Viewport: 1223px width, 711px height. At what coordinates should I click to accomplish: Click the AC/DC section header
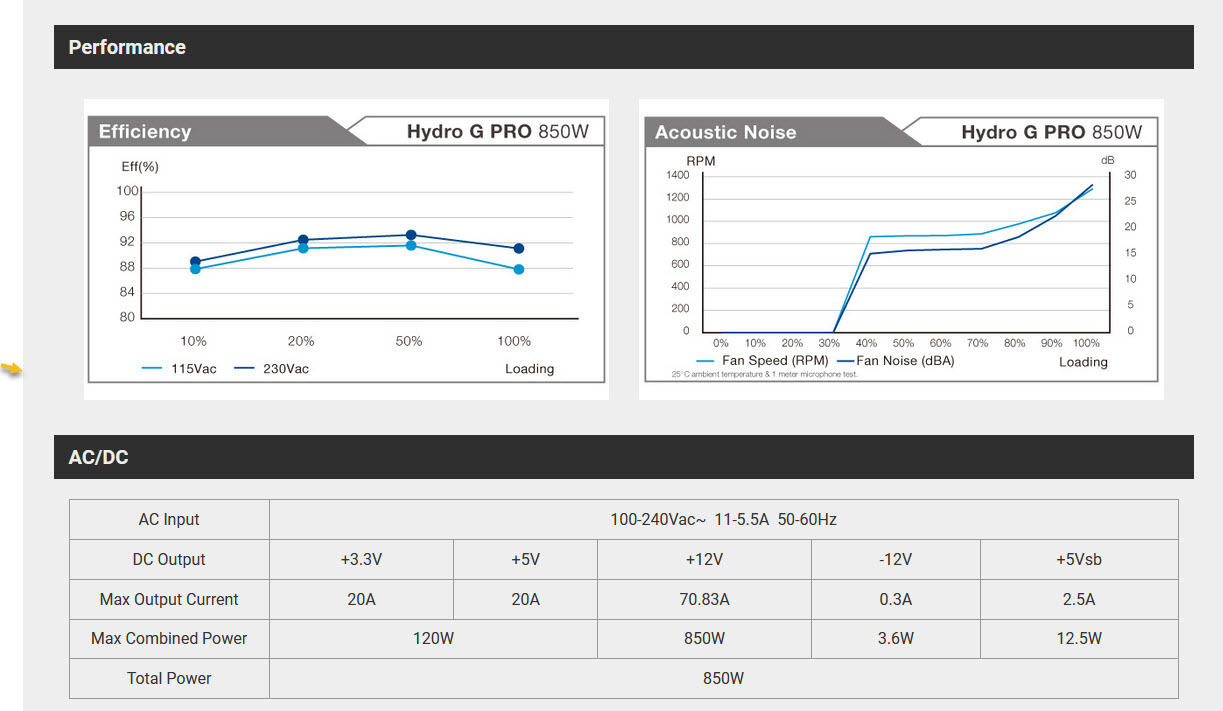tap(623, 457)
